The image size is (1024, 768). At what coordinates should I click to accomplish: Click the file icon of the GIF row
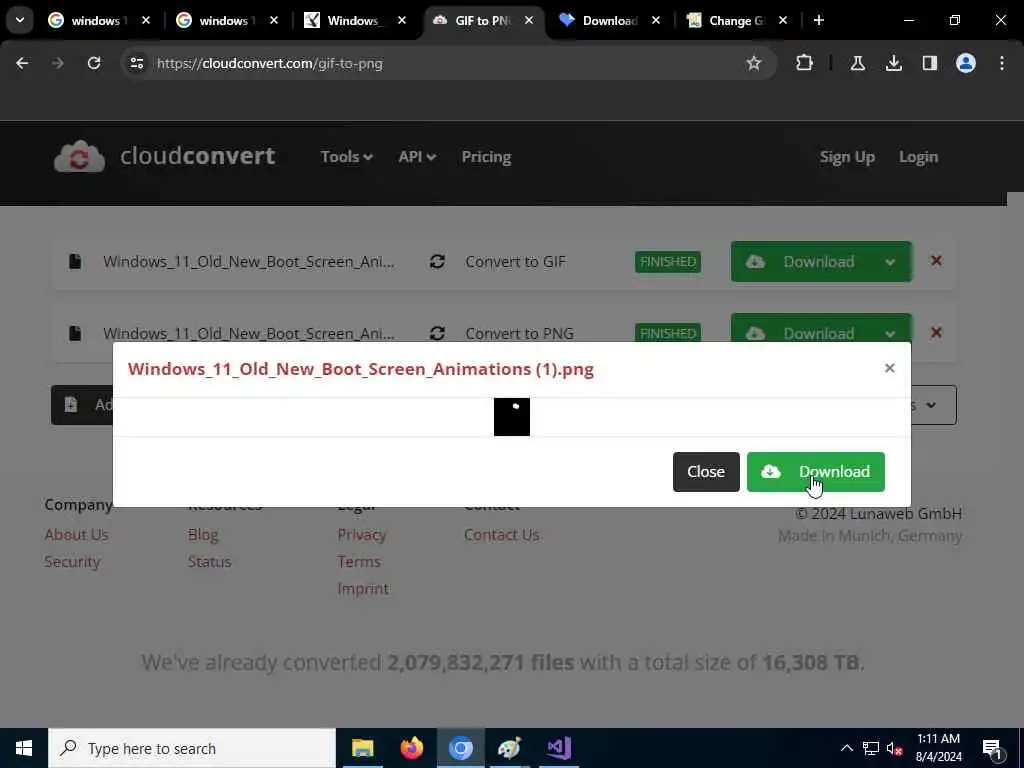(75, 261)
